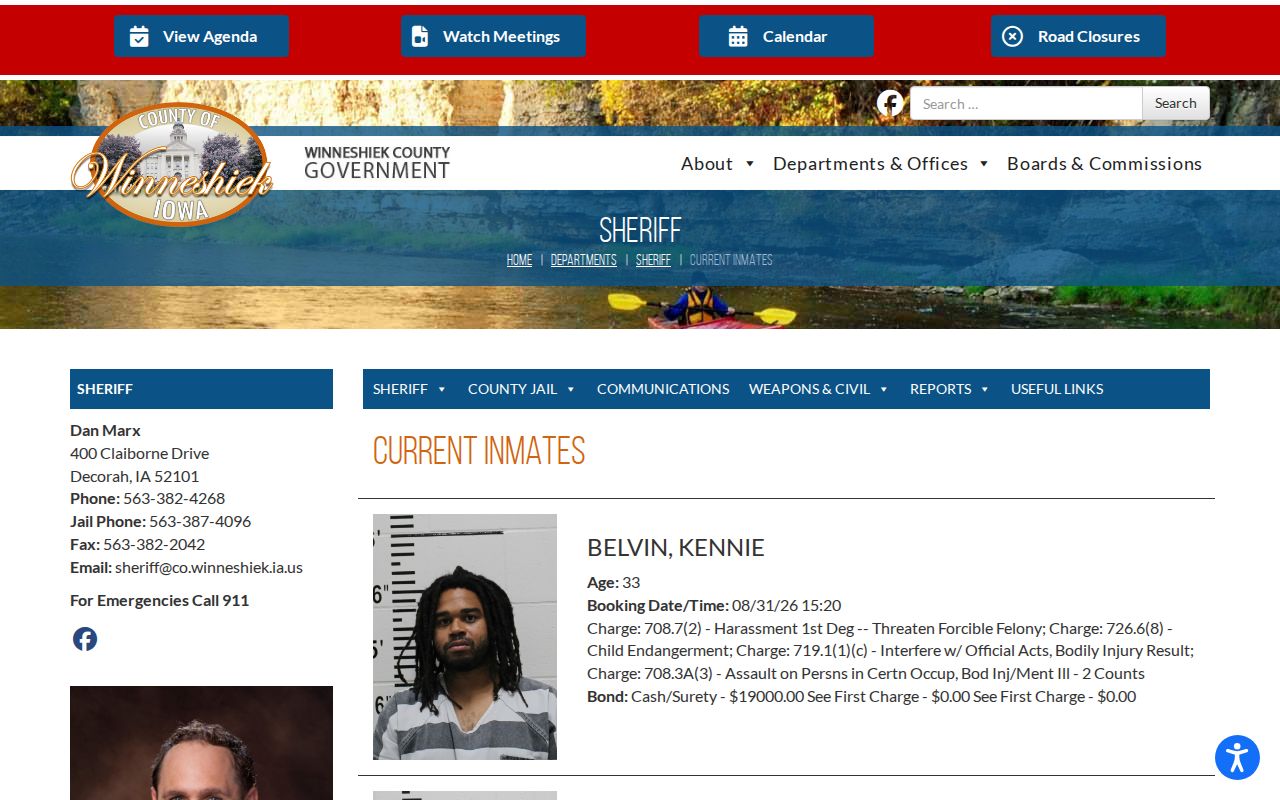Click the Search button

(1176, 103)
